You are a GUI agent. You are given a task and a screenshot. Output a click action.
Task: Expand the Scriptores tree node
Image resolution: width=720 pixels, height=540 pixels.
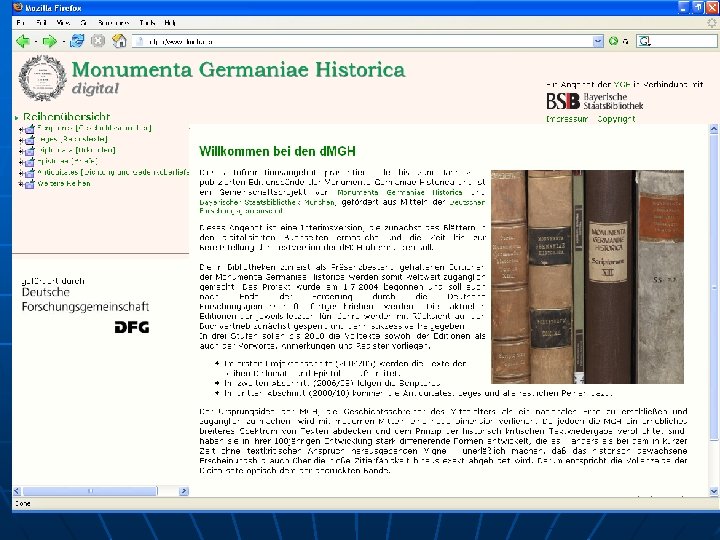[21, 129]
